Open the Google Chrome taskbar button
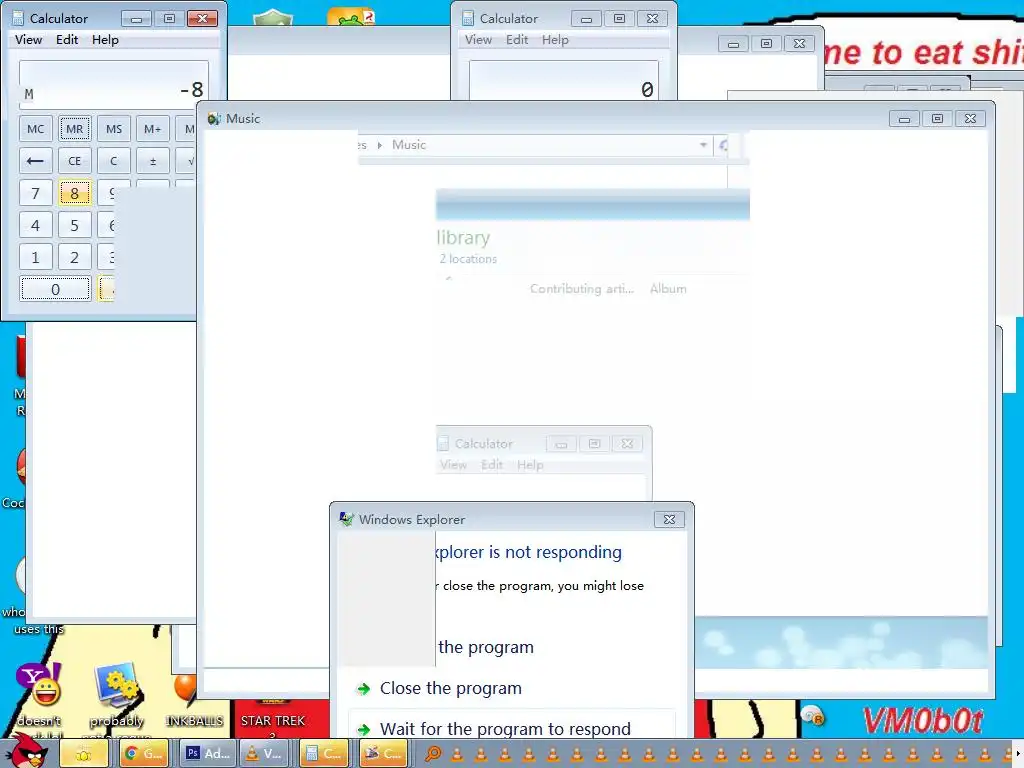Image resolution: width=1024 pixels, height=768 pixels. tap(143, 754)
